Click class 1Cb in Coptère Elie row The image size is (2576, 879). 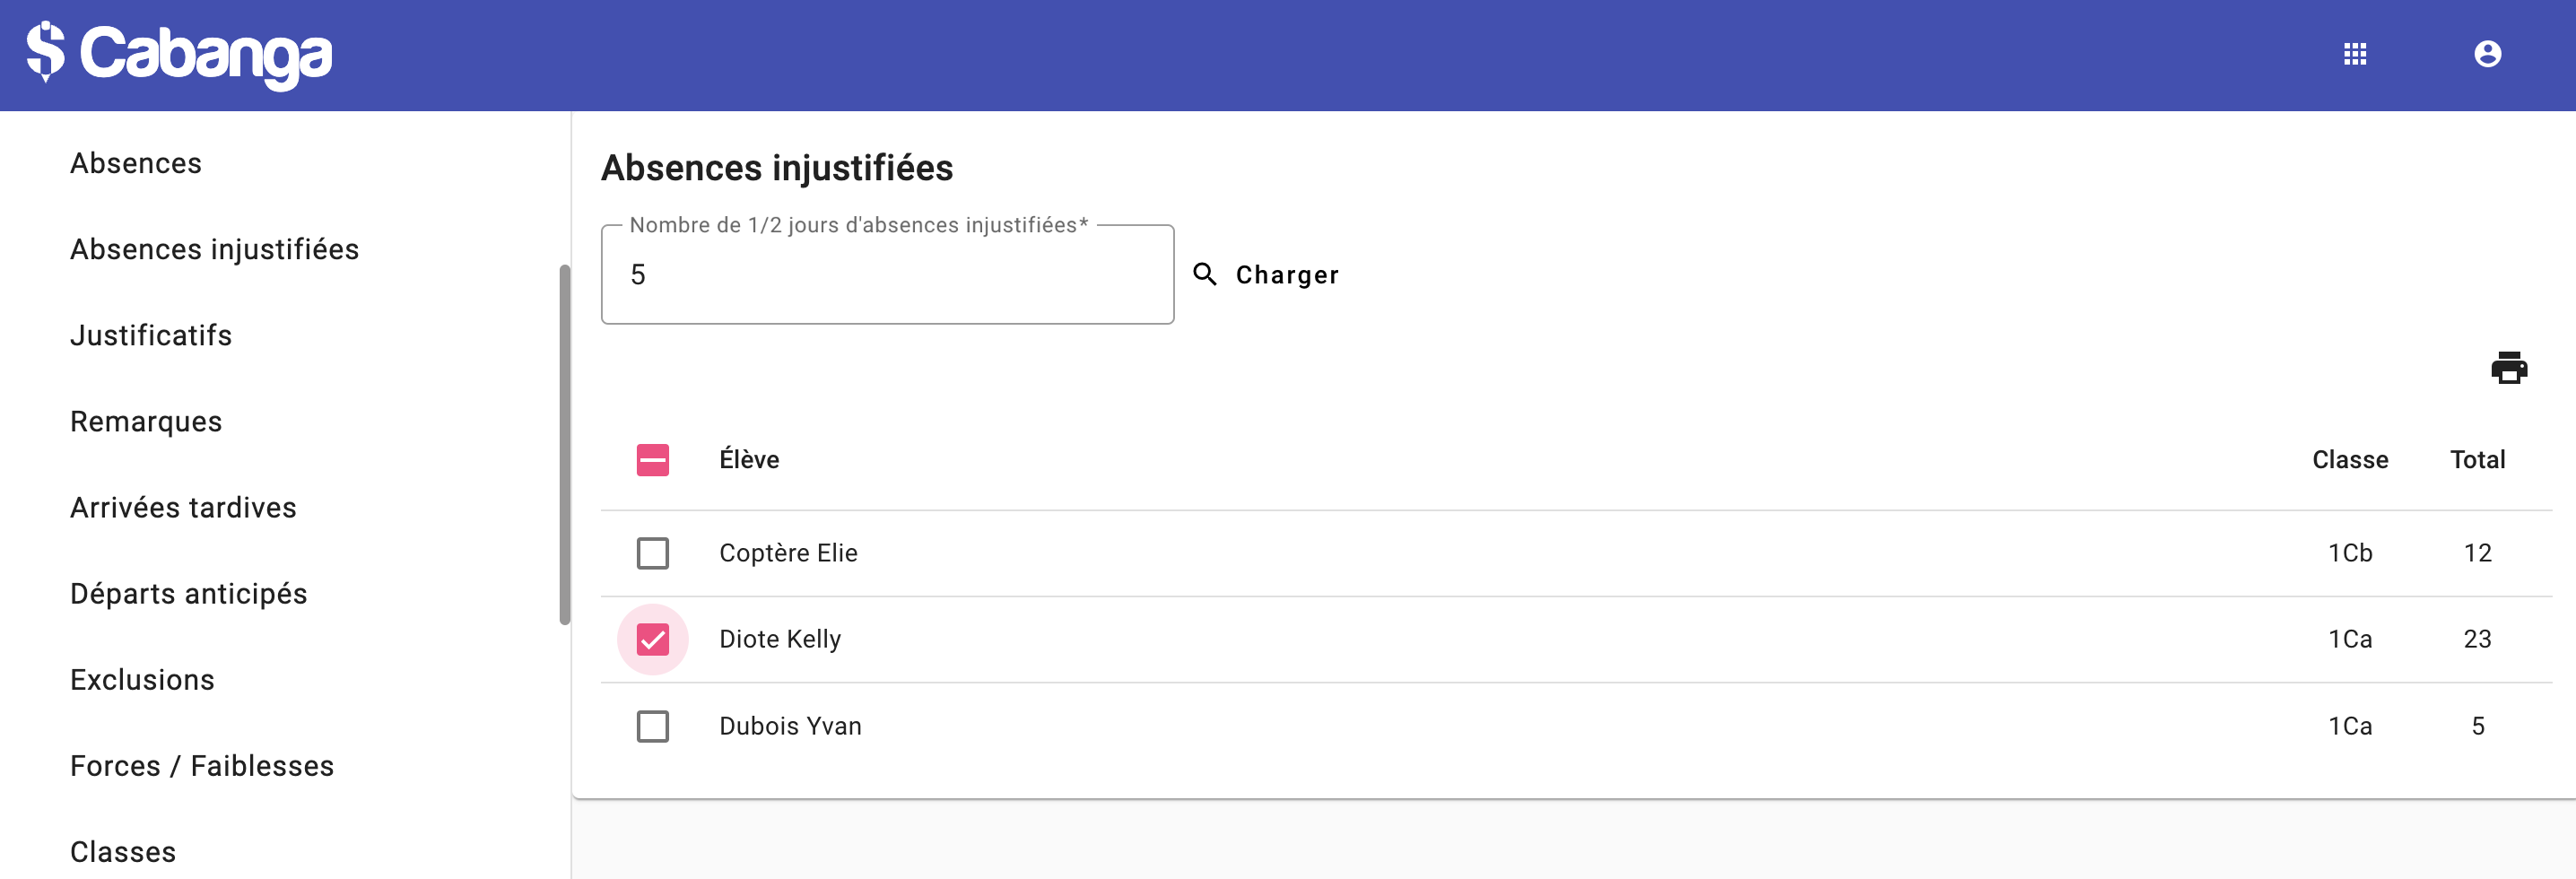click(2350, 553)
